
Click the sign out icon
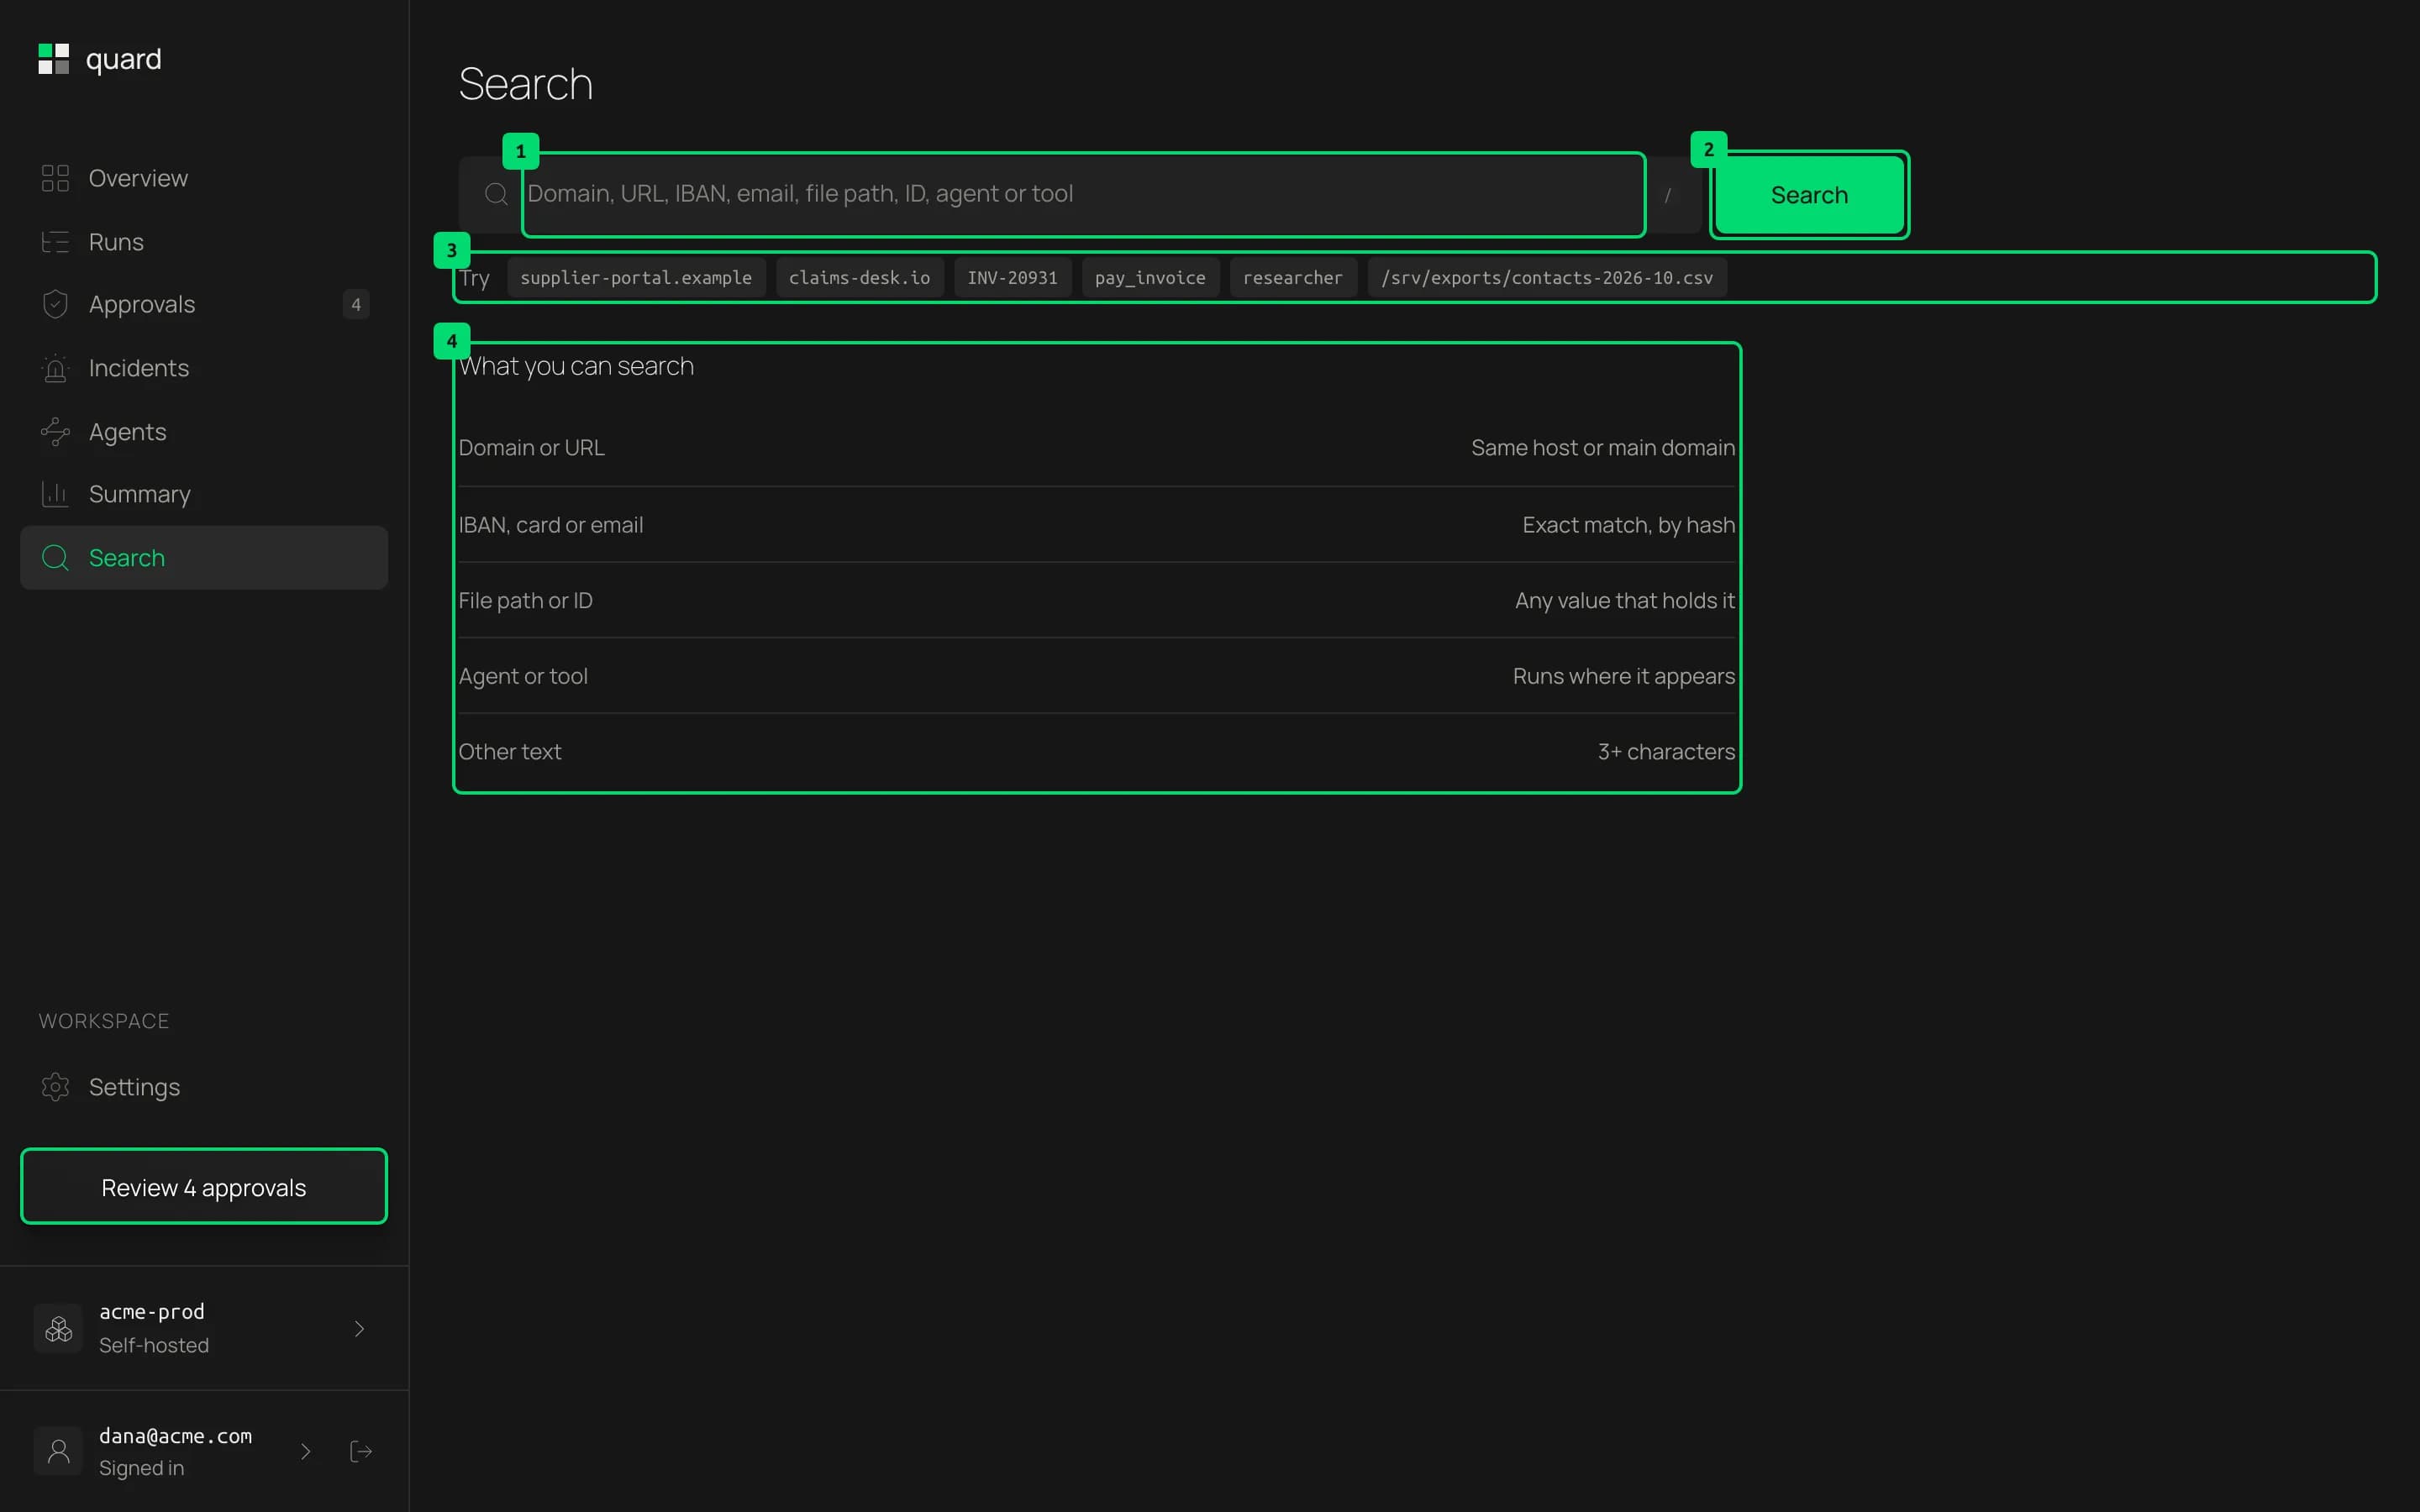pyautogui.click(x=361, y=1451)
